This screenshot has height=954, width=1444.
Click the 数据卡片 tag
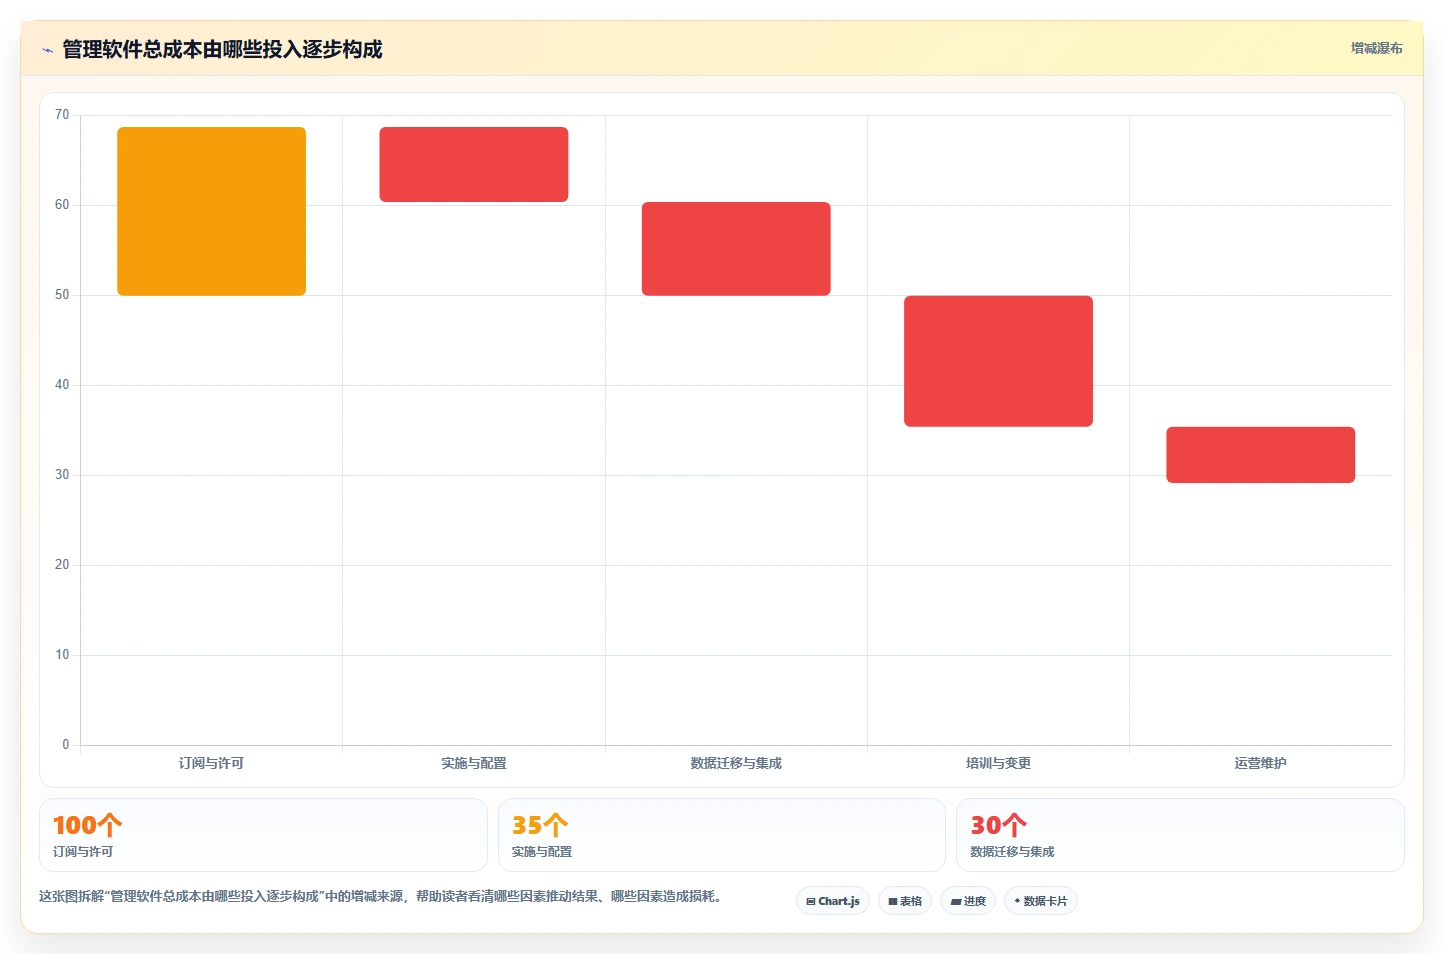click(1041, 901)
